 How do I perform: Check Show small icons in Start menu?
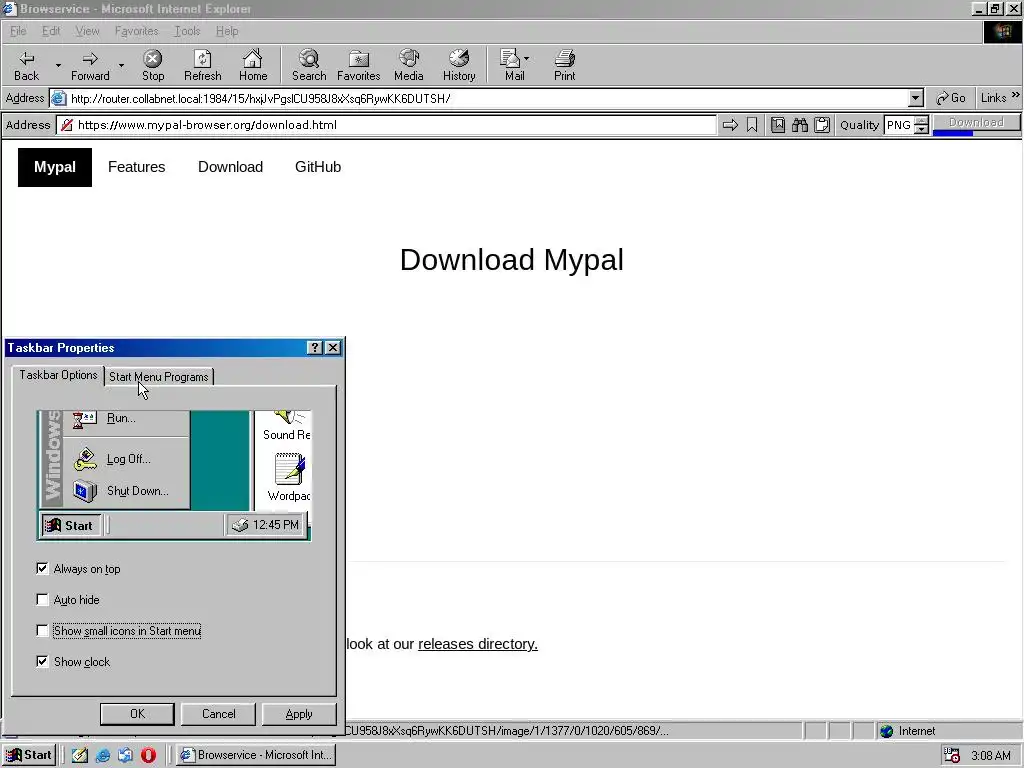coord(42,631)
